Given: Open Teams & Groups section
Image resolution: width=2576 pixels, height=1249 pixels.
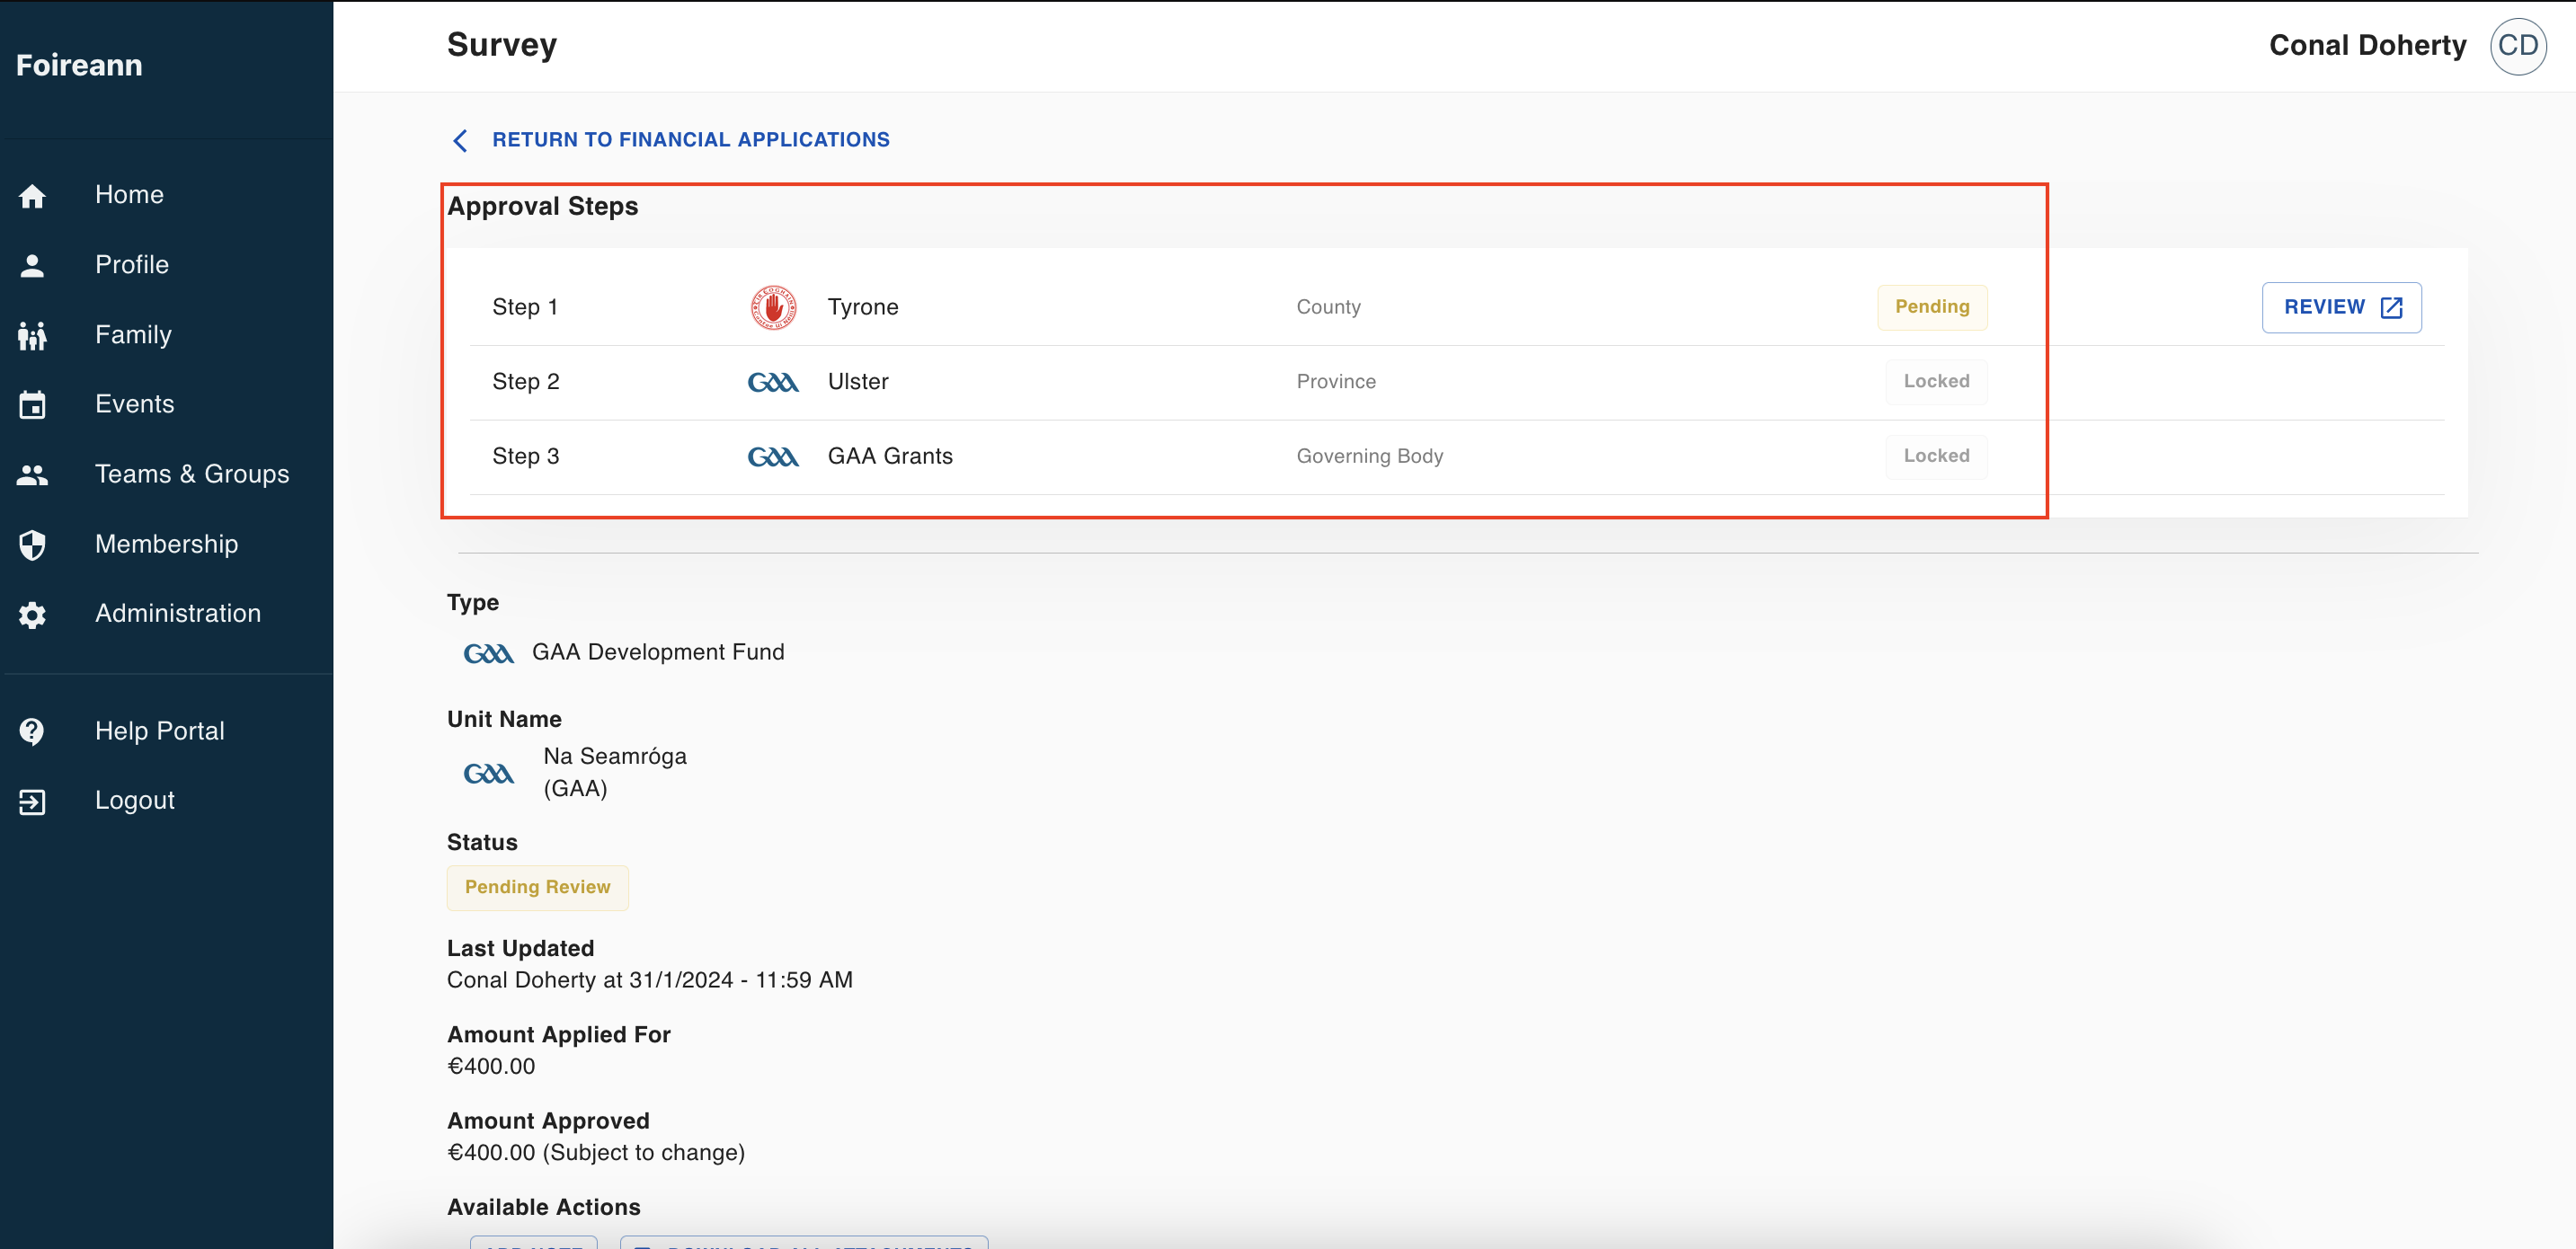Looking at the screenshot, I should coord(192,474).
